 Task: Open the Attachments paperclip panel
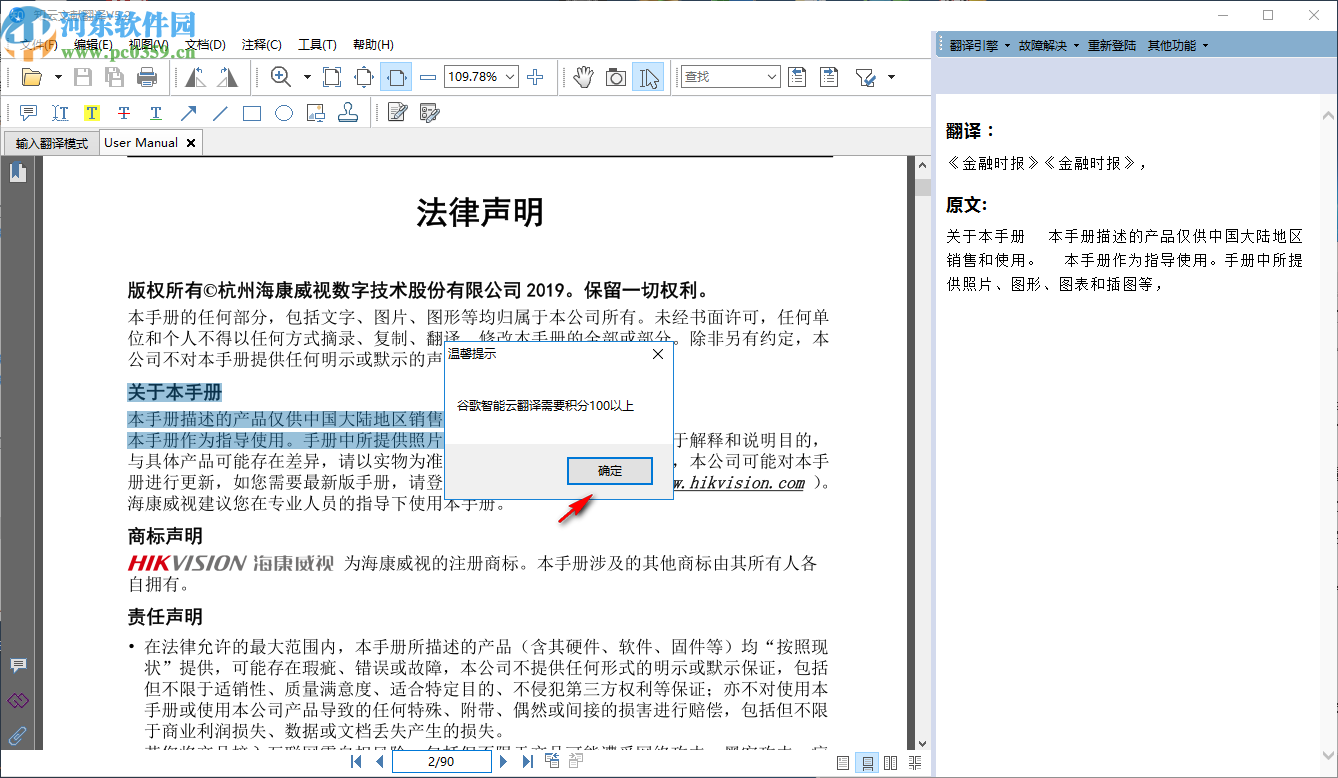coord(18,736)
